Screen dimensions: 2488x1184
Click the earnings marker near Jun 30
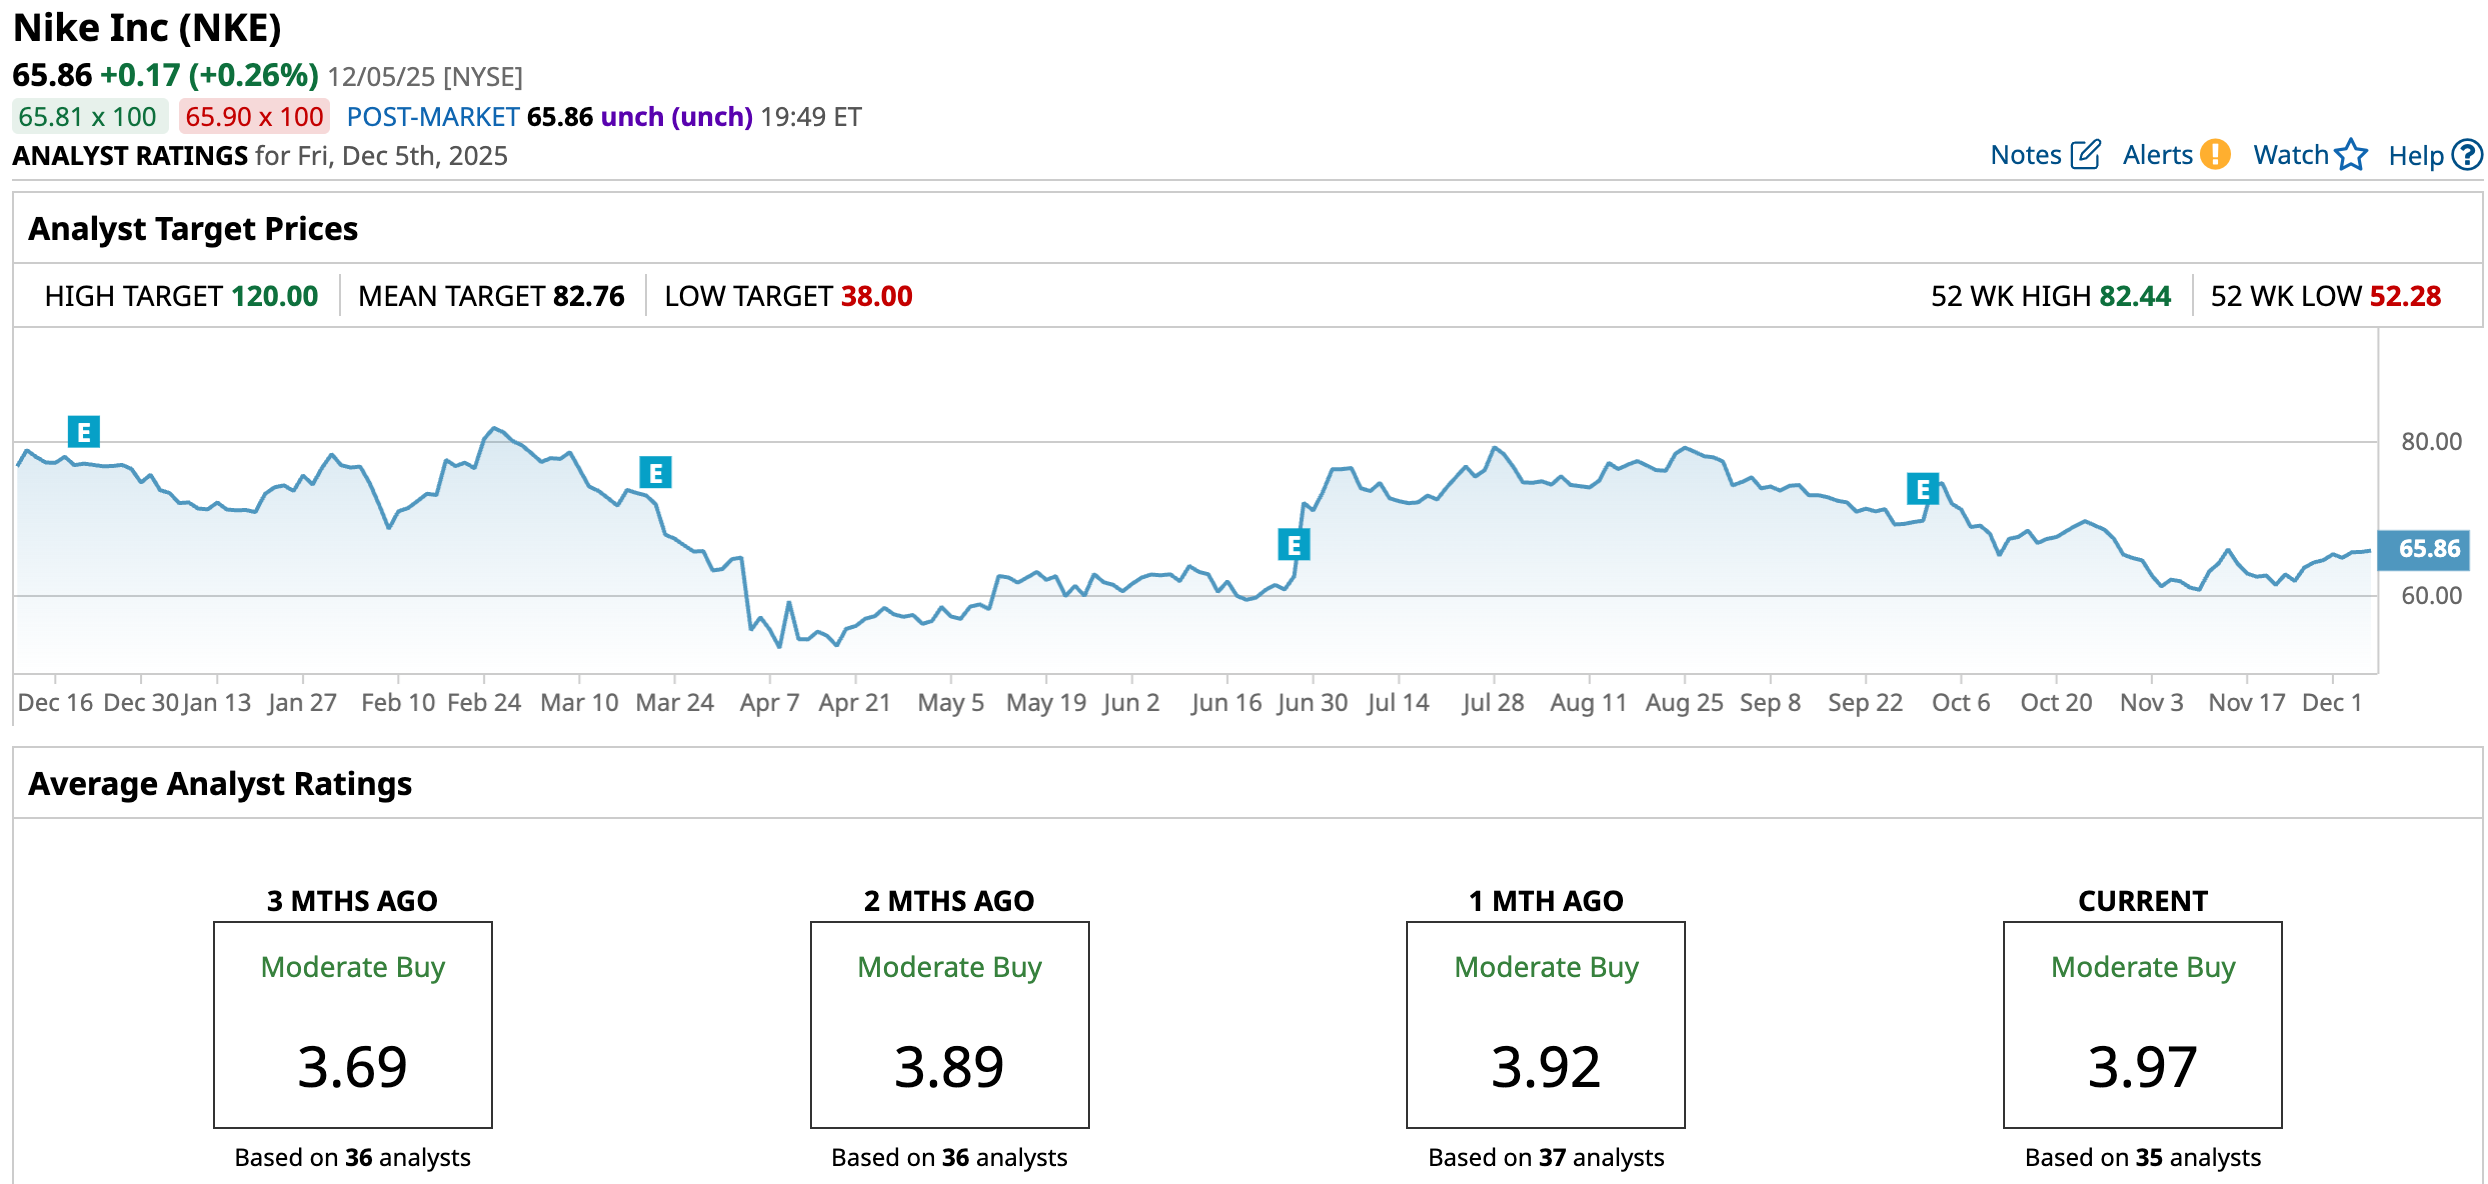[x=1293, y=545]
